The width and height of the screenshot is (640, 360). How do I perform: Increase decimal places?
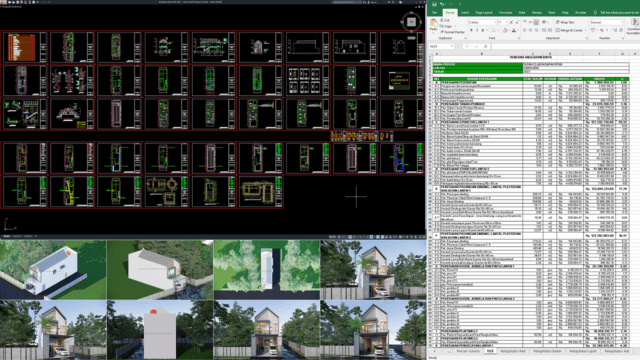(x=615, y=30)
